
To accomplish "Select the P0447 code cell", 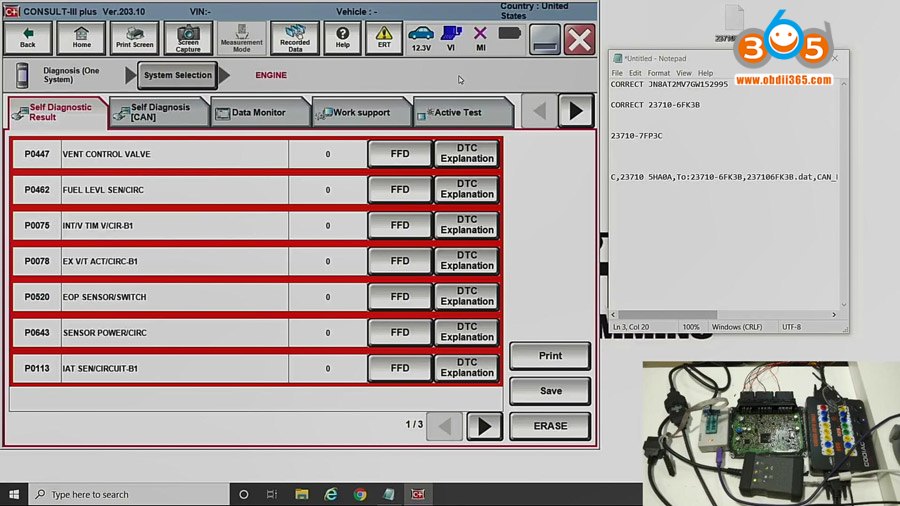I will (x=37, y=154).
